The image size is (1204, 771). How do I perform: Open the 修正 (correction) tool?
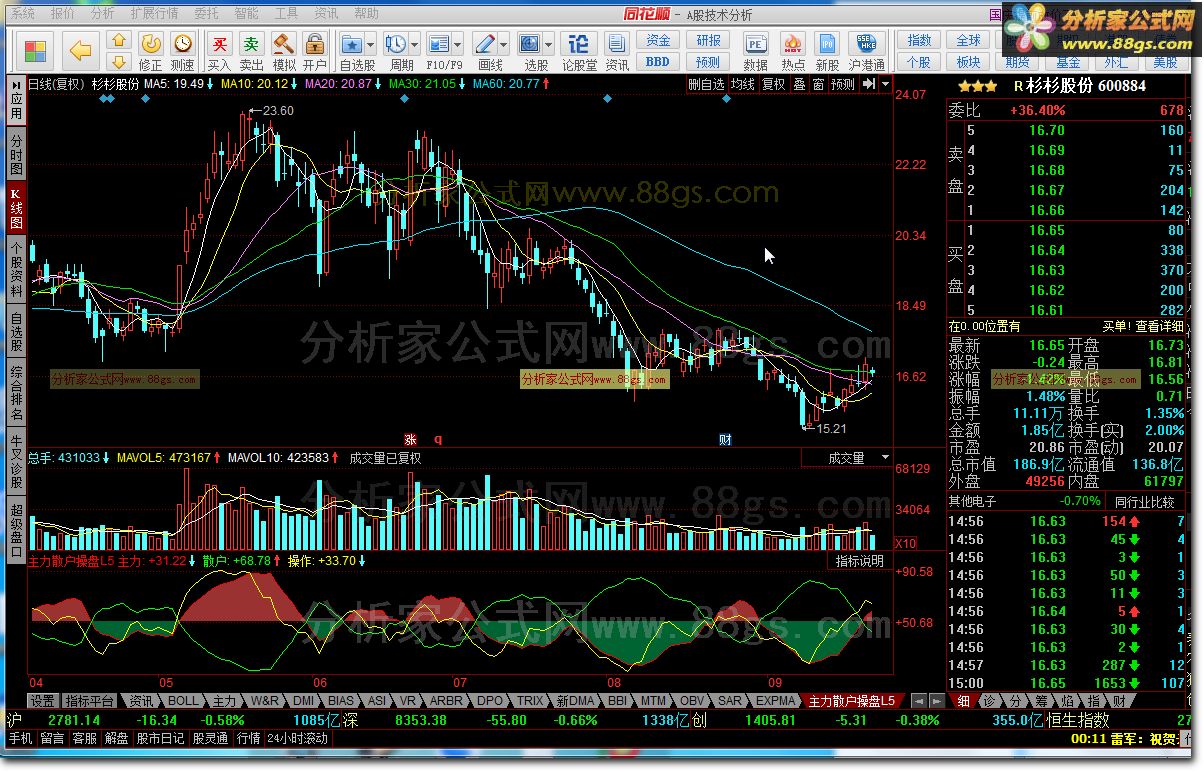point(150,51)
